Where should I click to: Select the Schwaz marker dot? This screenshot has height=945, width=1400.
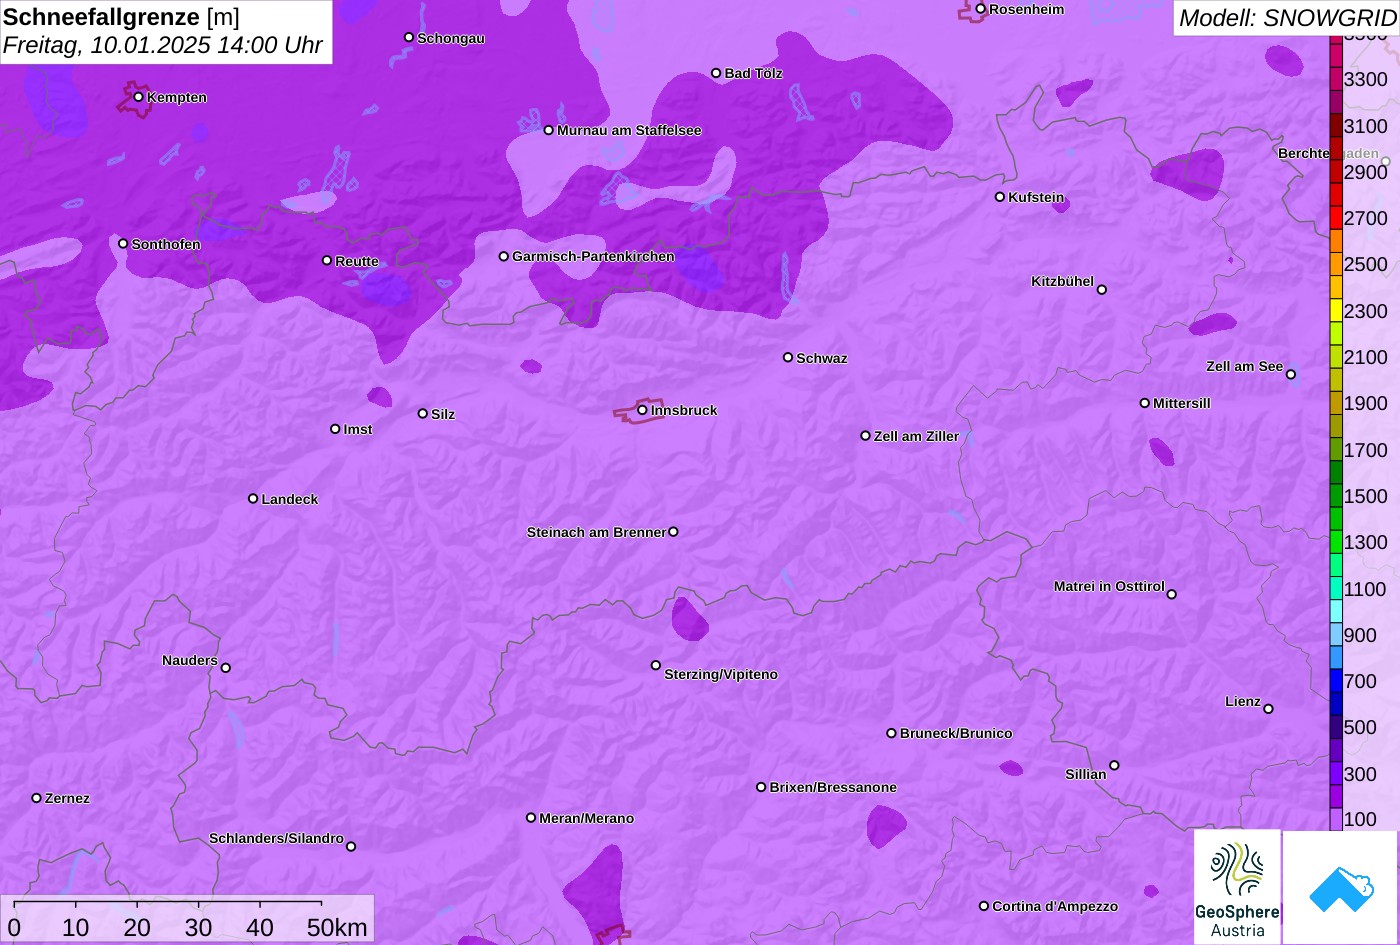[x=788, y=357]
